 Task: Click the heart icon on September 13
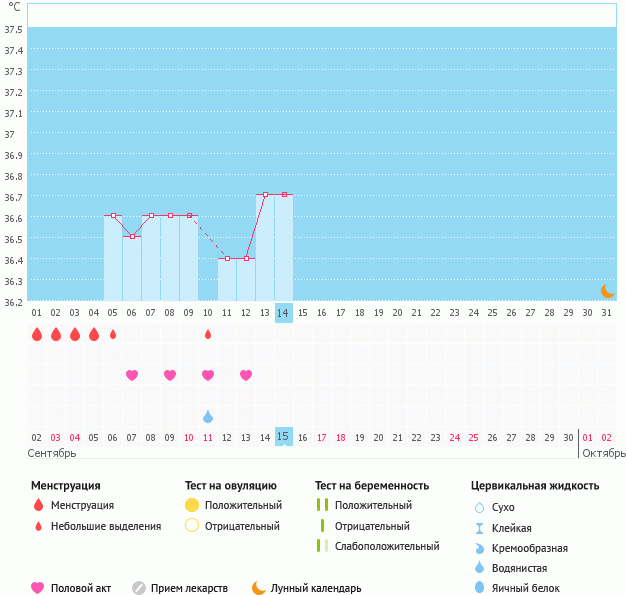[246, 375]
